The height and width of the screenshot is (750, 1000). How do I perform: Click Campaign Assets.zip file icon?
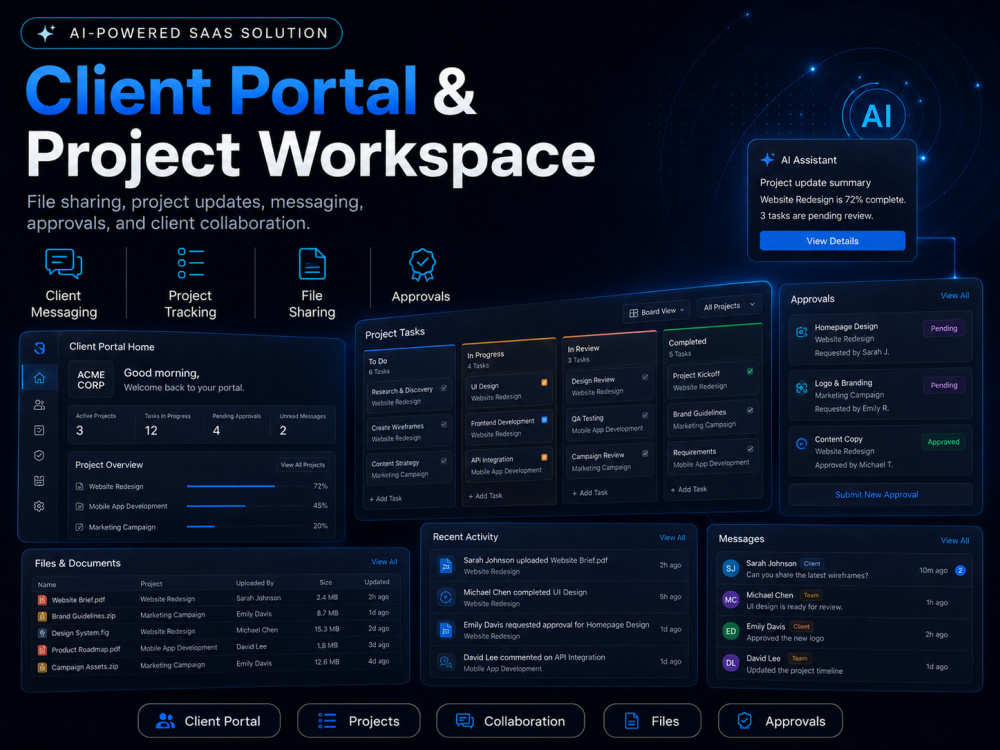[42, 667]
